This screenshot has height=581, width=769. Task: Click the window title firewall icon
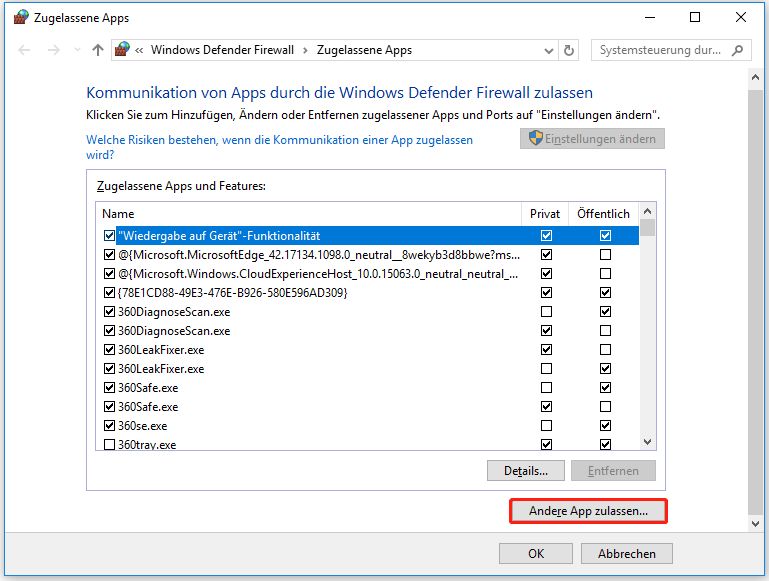pos(21,17)
